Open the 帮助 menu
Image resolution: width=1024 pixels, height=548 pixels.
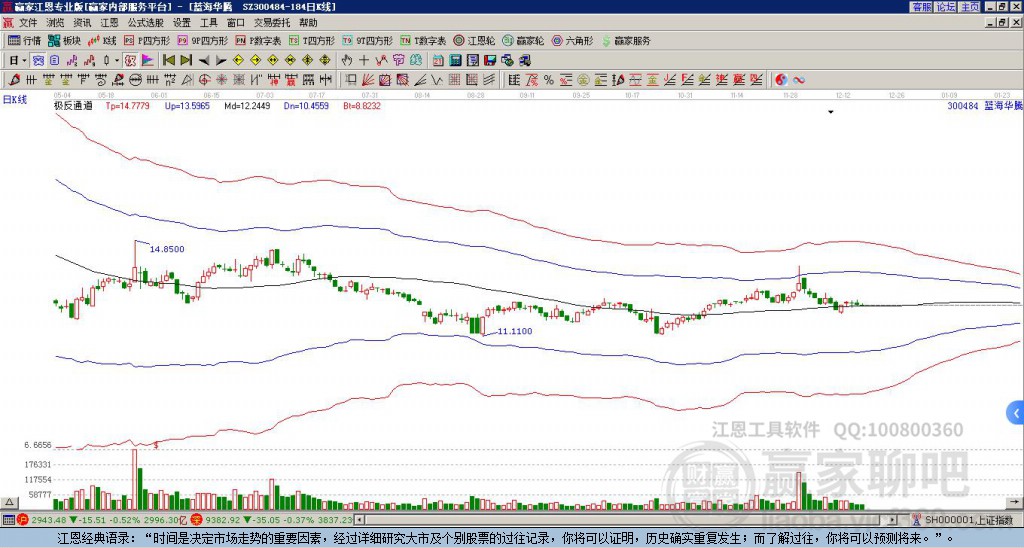pos(308,23)
